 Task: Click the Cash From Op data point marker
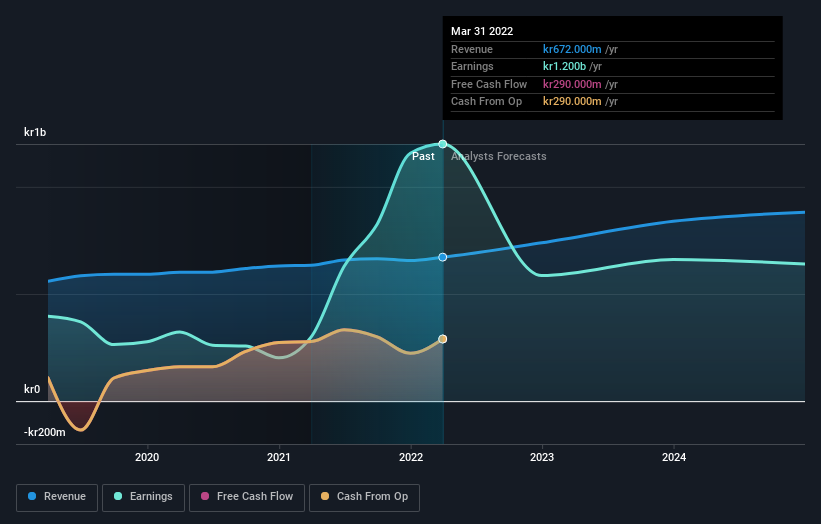[x=442, y=339]
